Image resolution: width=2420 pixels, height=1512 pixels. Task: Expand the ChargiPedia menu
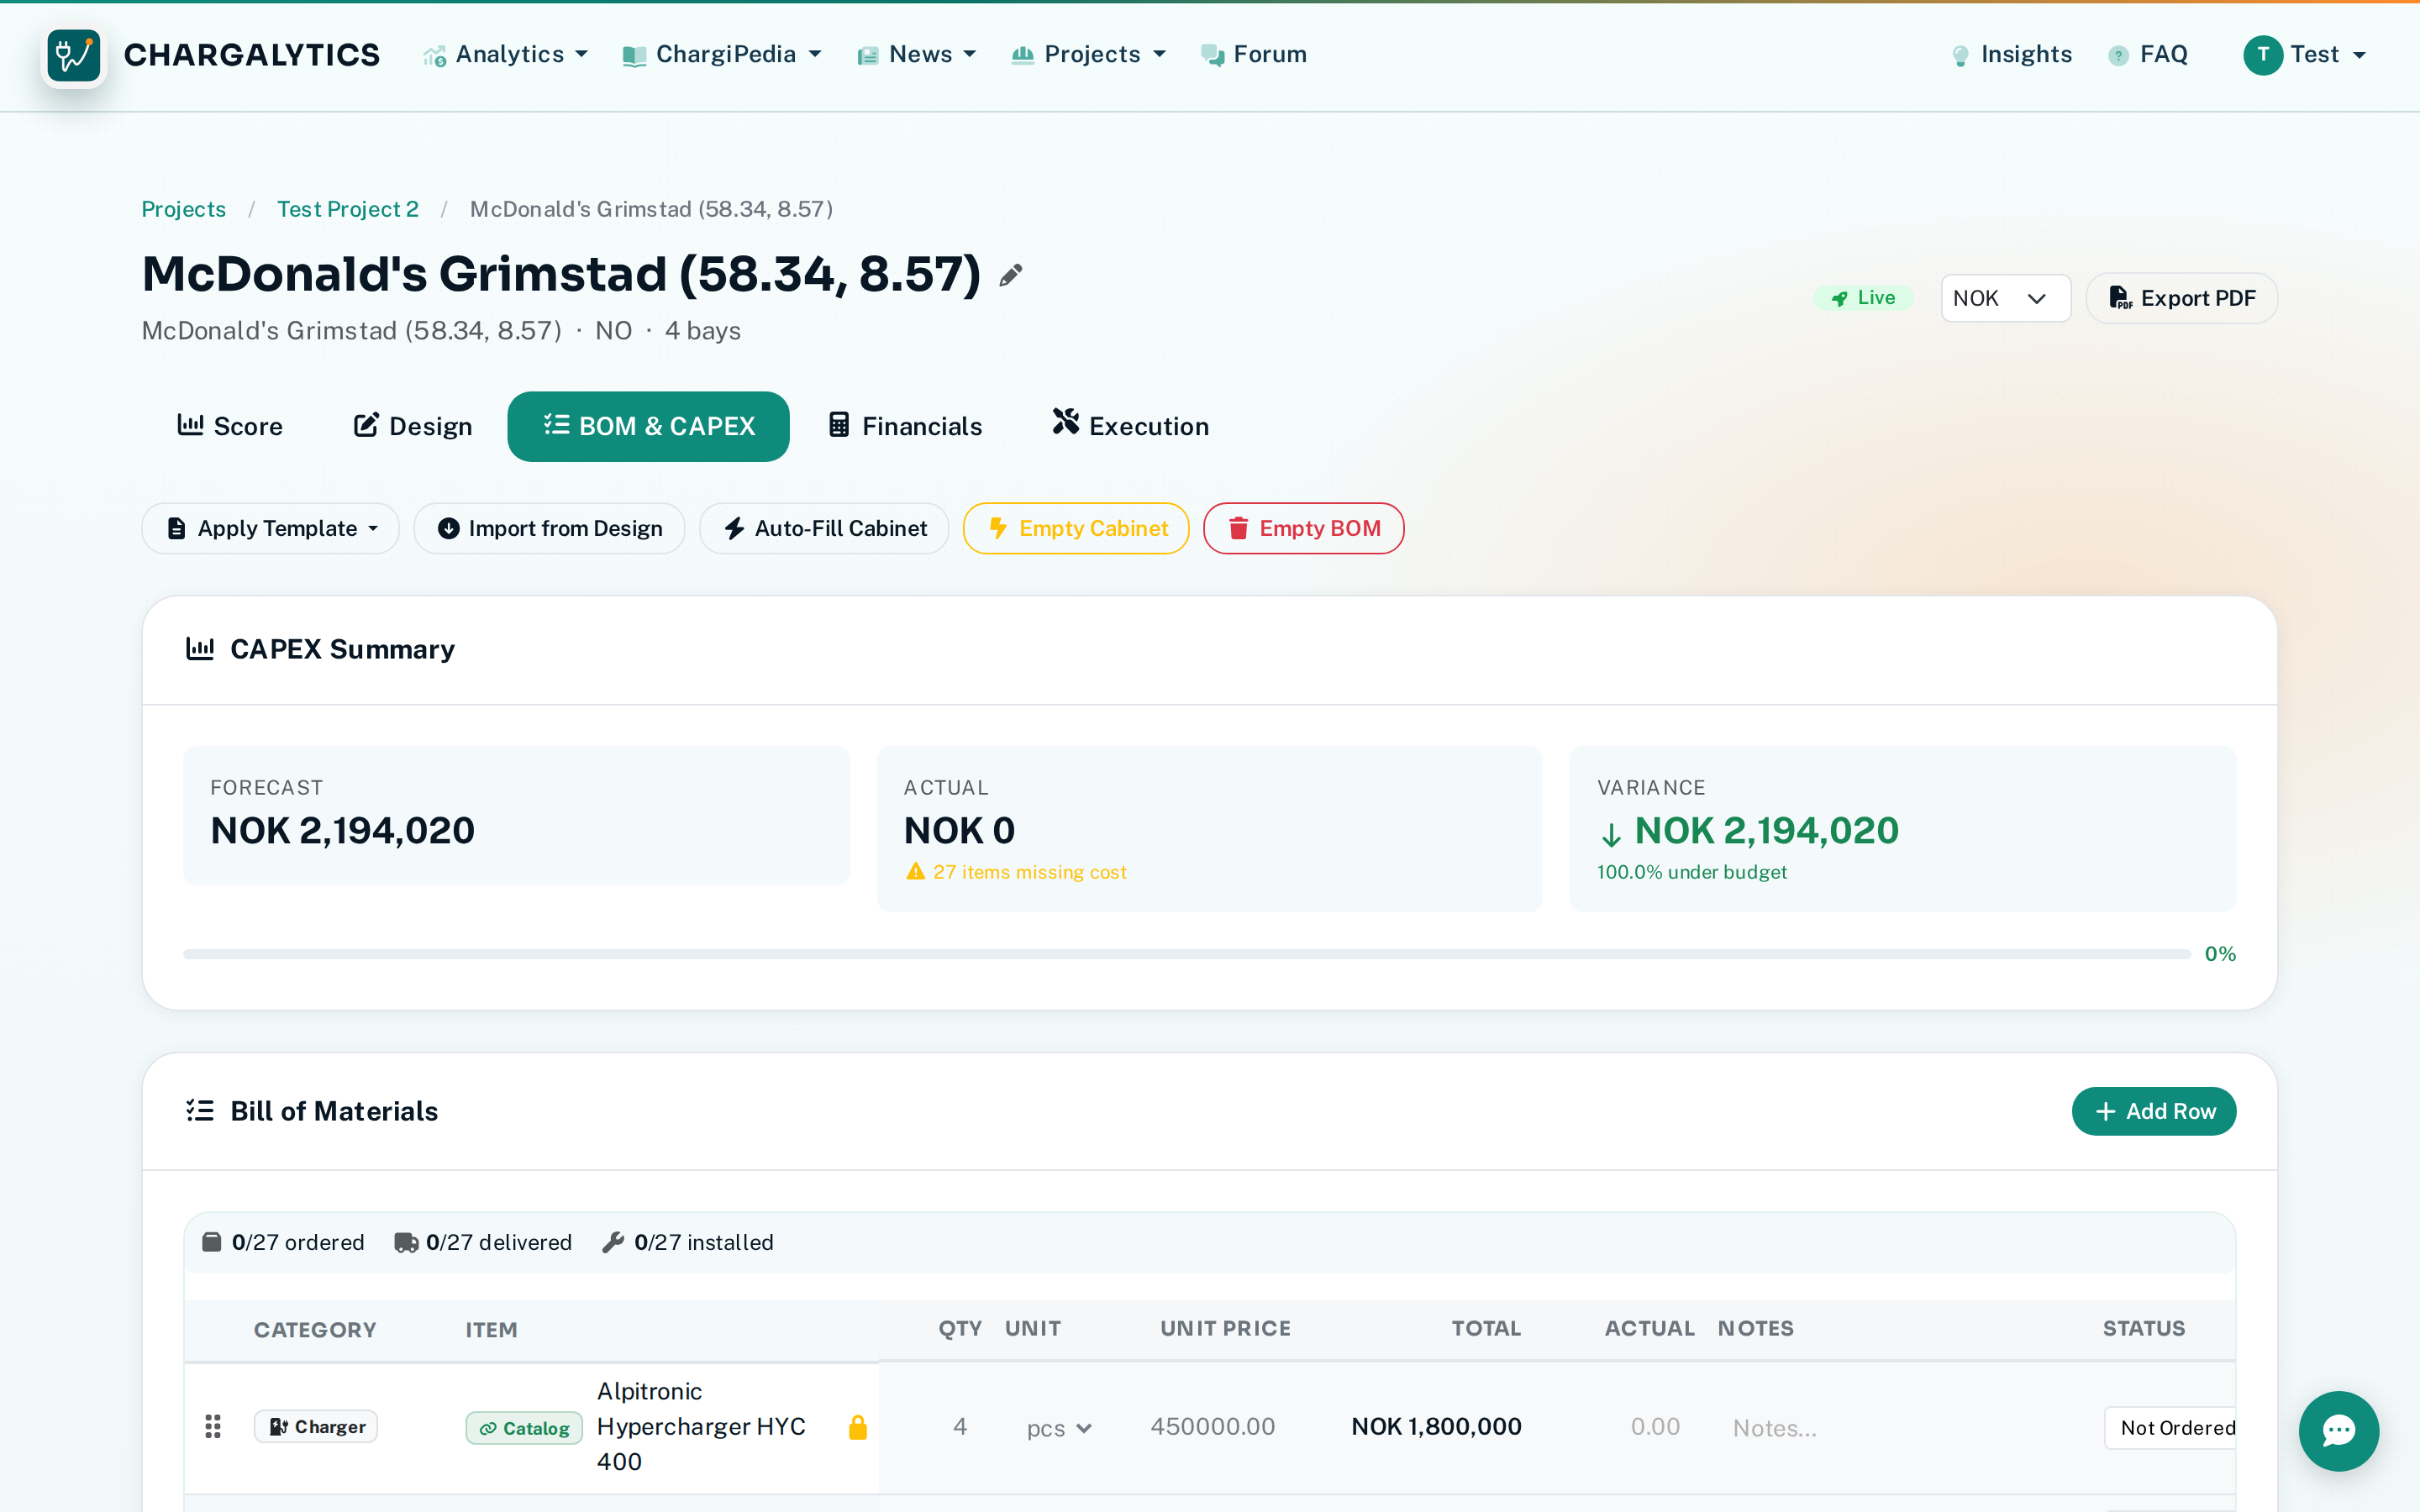[x=722, y=55]
